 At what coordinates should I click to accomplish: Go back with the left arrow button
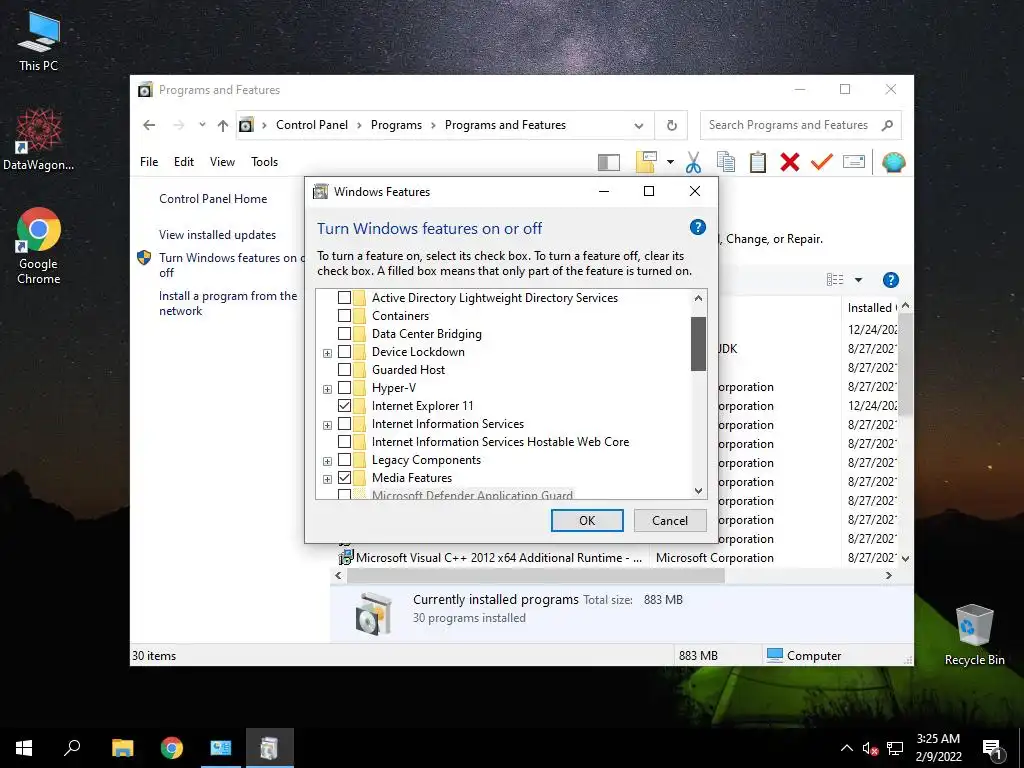(x=149, y=125)
